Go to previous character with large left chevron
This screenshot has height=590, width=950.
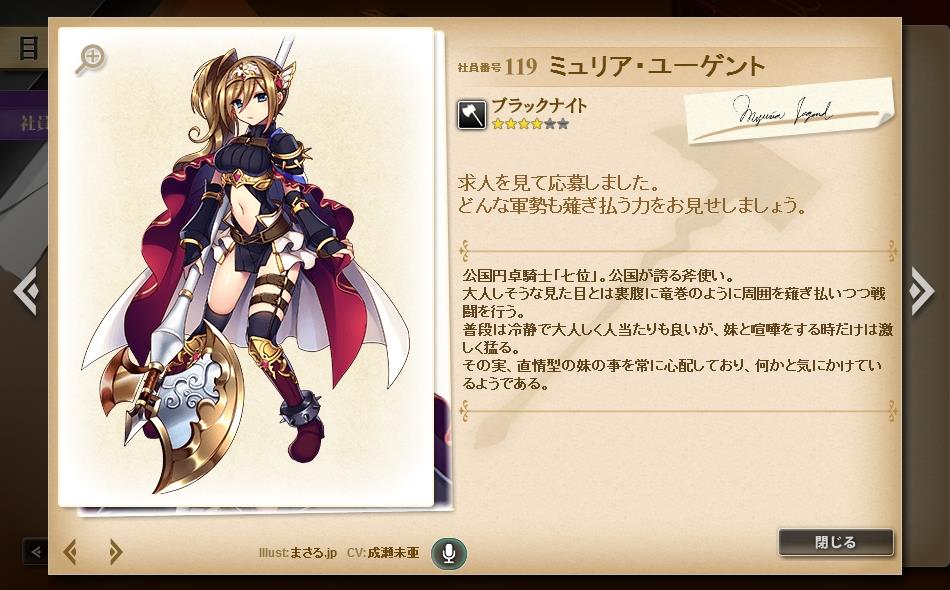click(x=27, y=291)
